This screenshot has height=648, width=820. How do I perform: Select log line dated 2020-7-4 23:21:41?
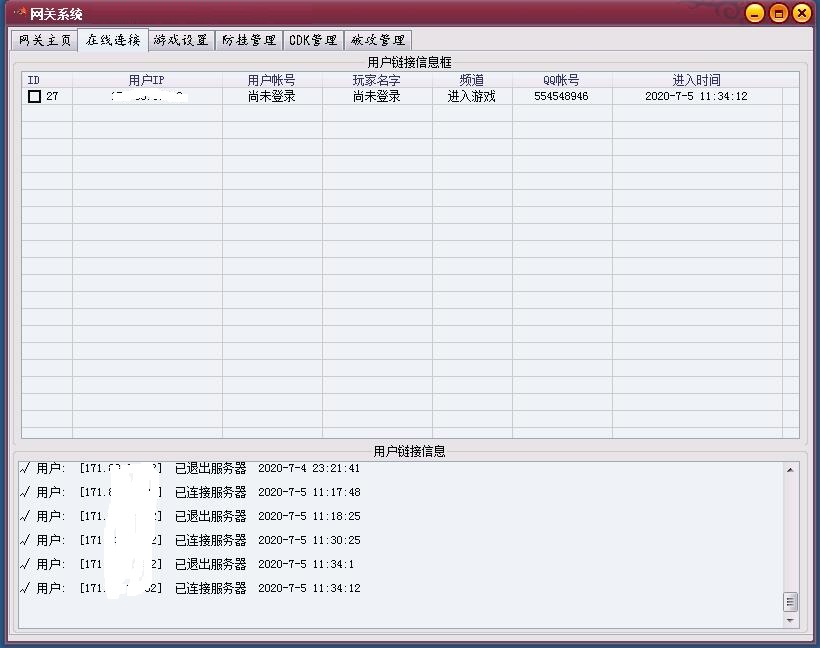click(190, 468)
